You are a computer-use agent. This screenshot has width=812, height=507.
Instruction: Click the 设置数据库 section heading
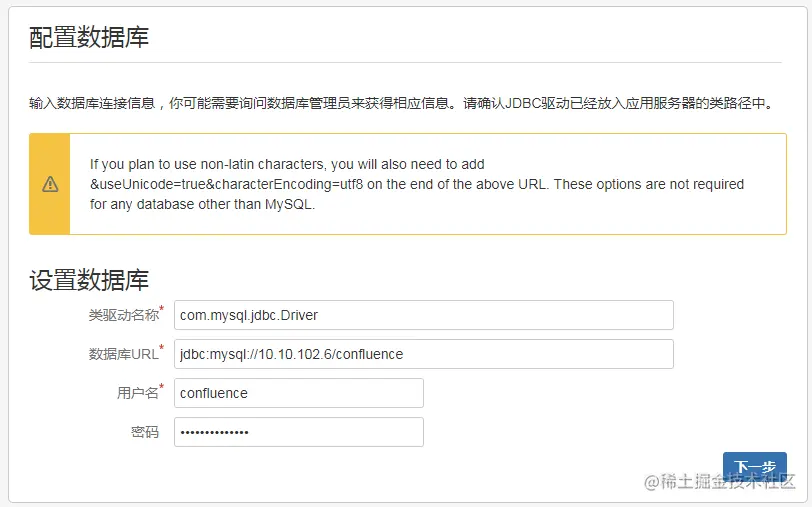tap(89, 280)
